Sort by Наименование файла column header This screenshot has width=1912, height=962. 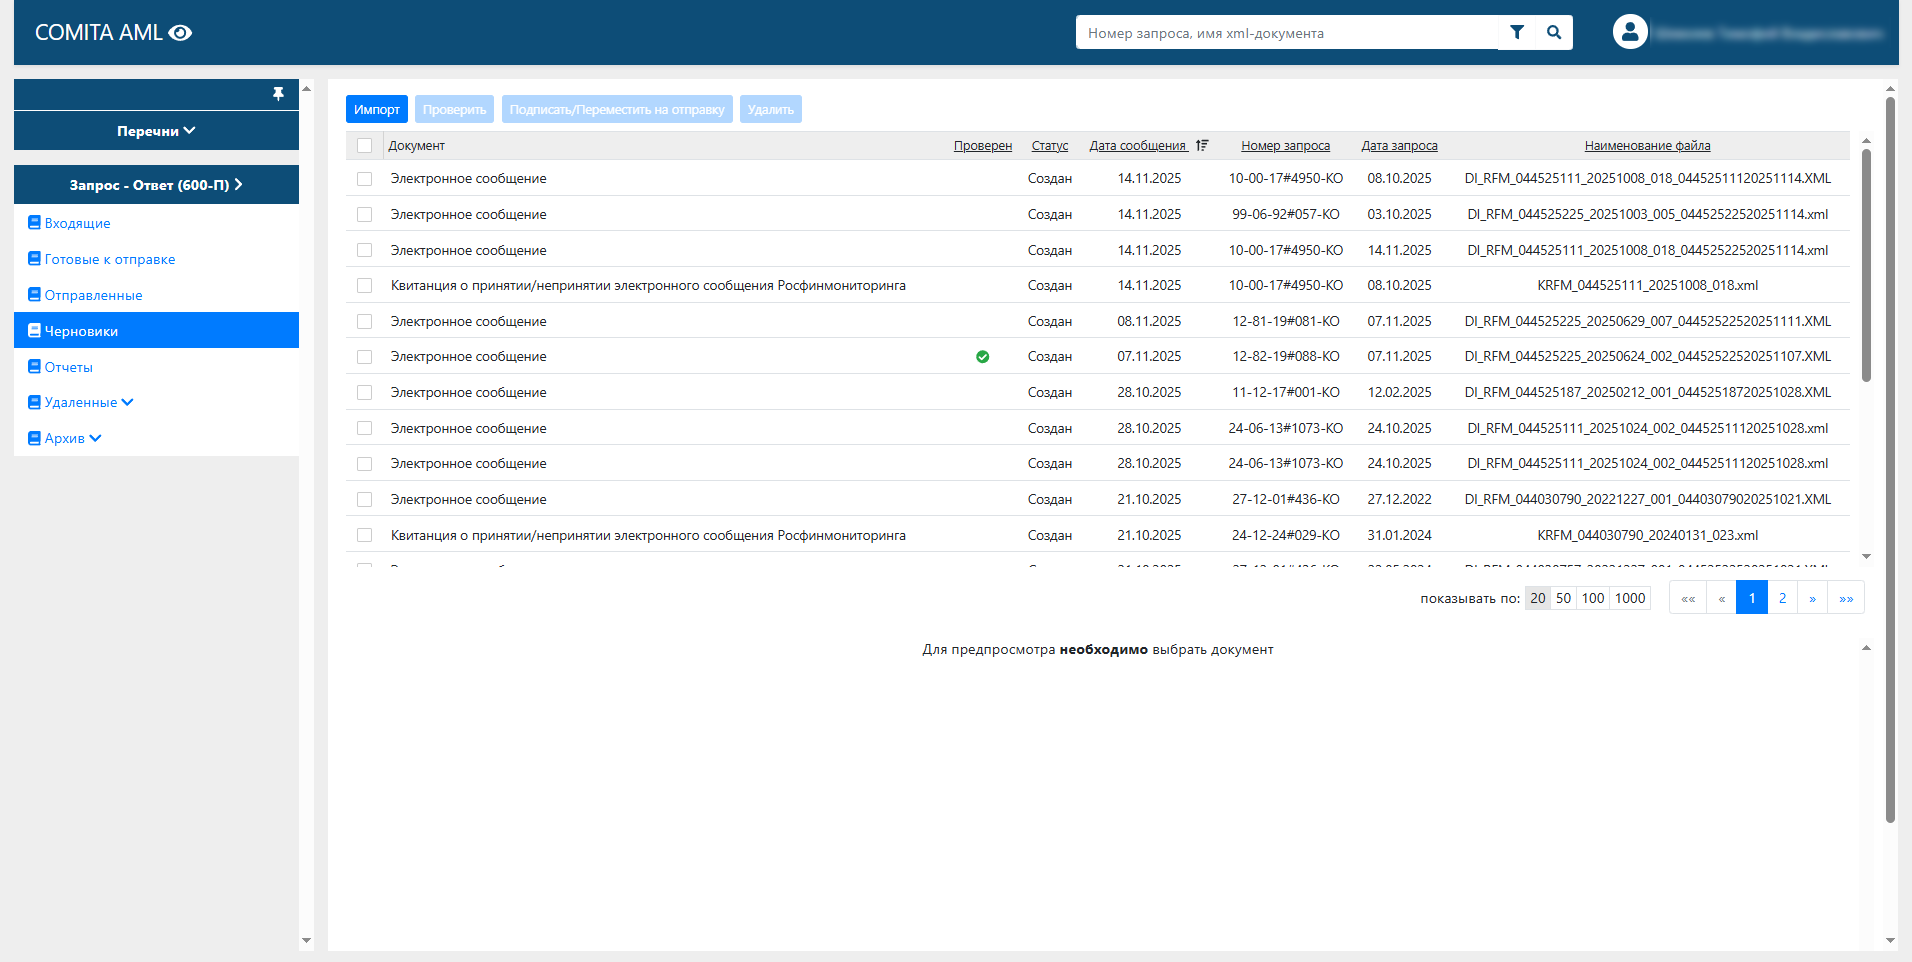[1647, 146]
